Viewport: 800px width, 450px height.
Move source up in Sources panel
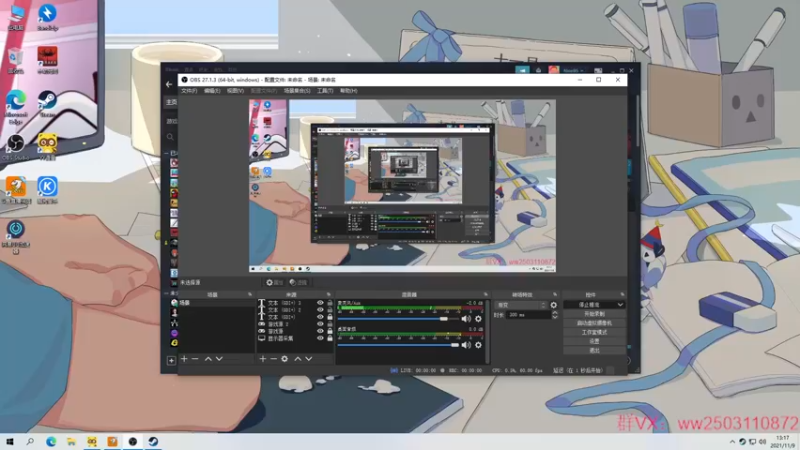[298, 359]
